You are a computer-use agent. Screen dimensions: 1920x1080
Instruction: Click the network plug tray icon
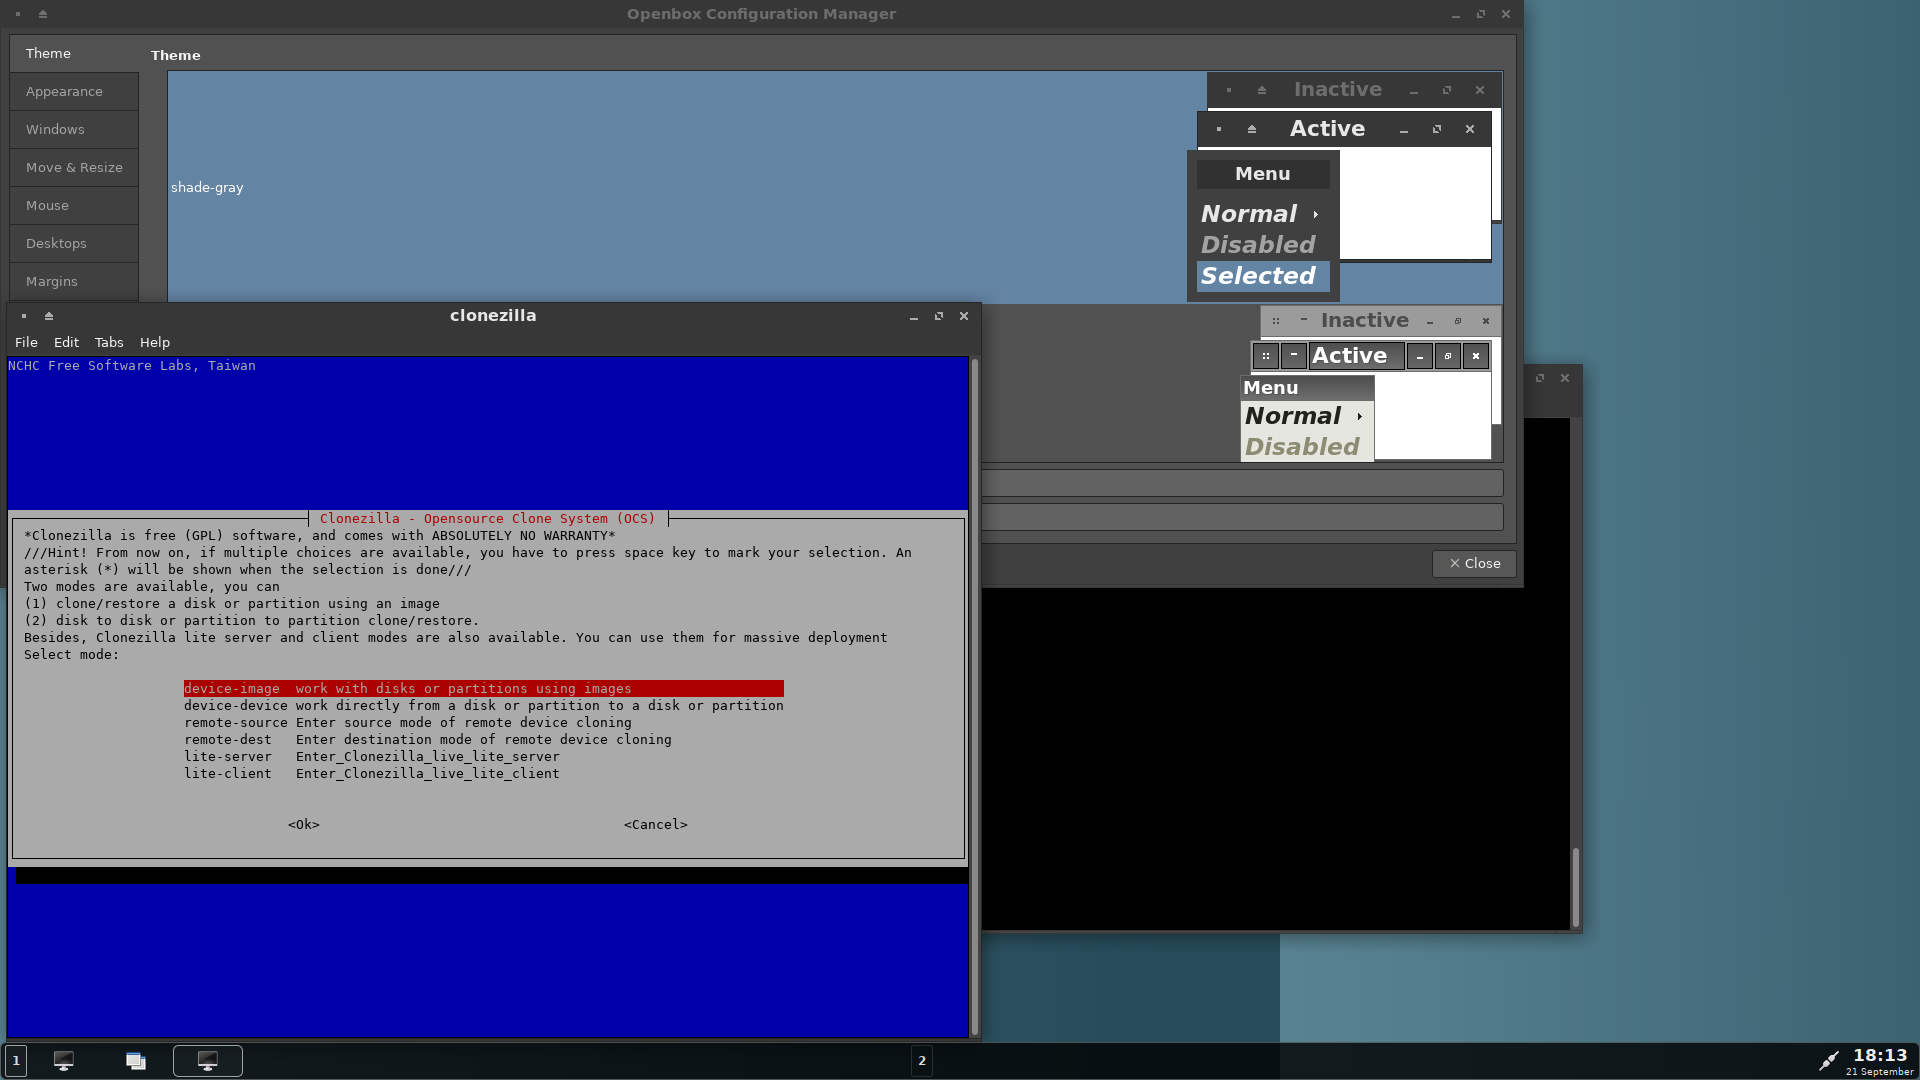1828,1060
